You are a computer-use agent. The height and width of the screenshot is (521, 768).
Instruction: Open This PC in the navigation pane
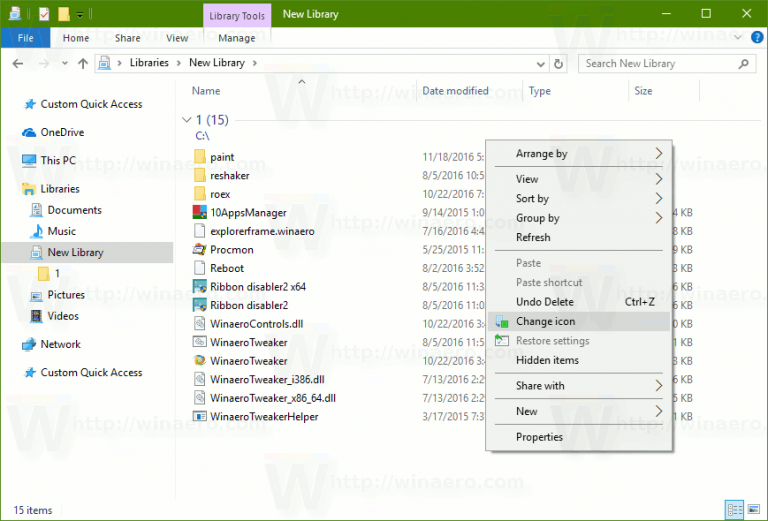tap(49, 160)
